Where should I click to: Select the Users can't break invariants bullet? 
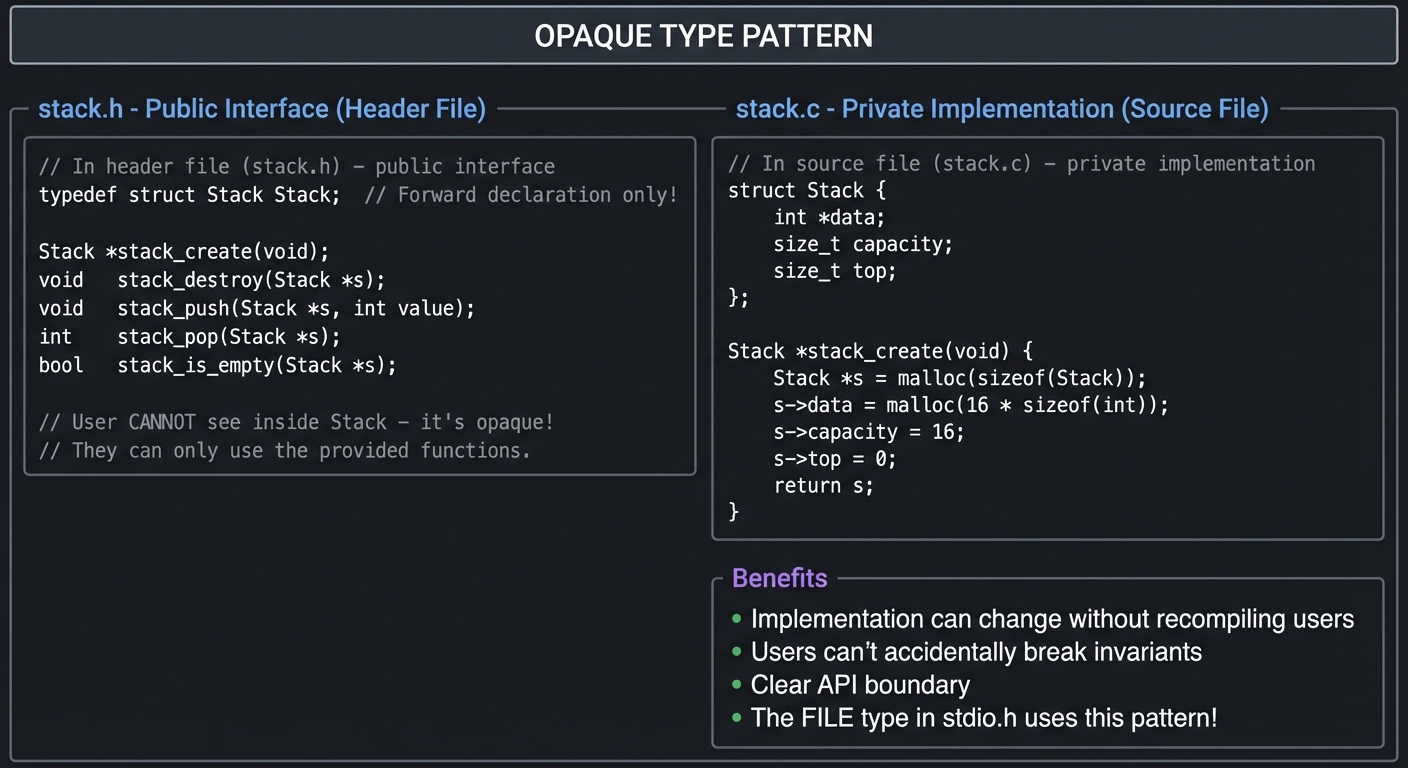(x=976, y=652)
